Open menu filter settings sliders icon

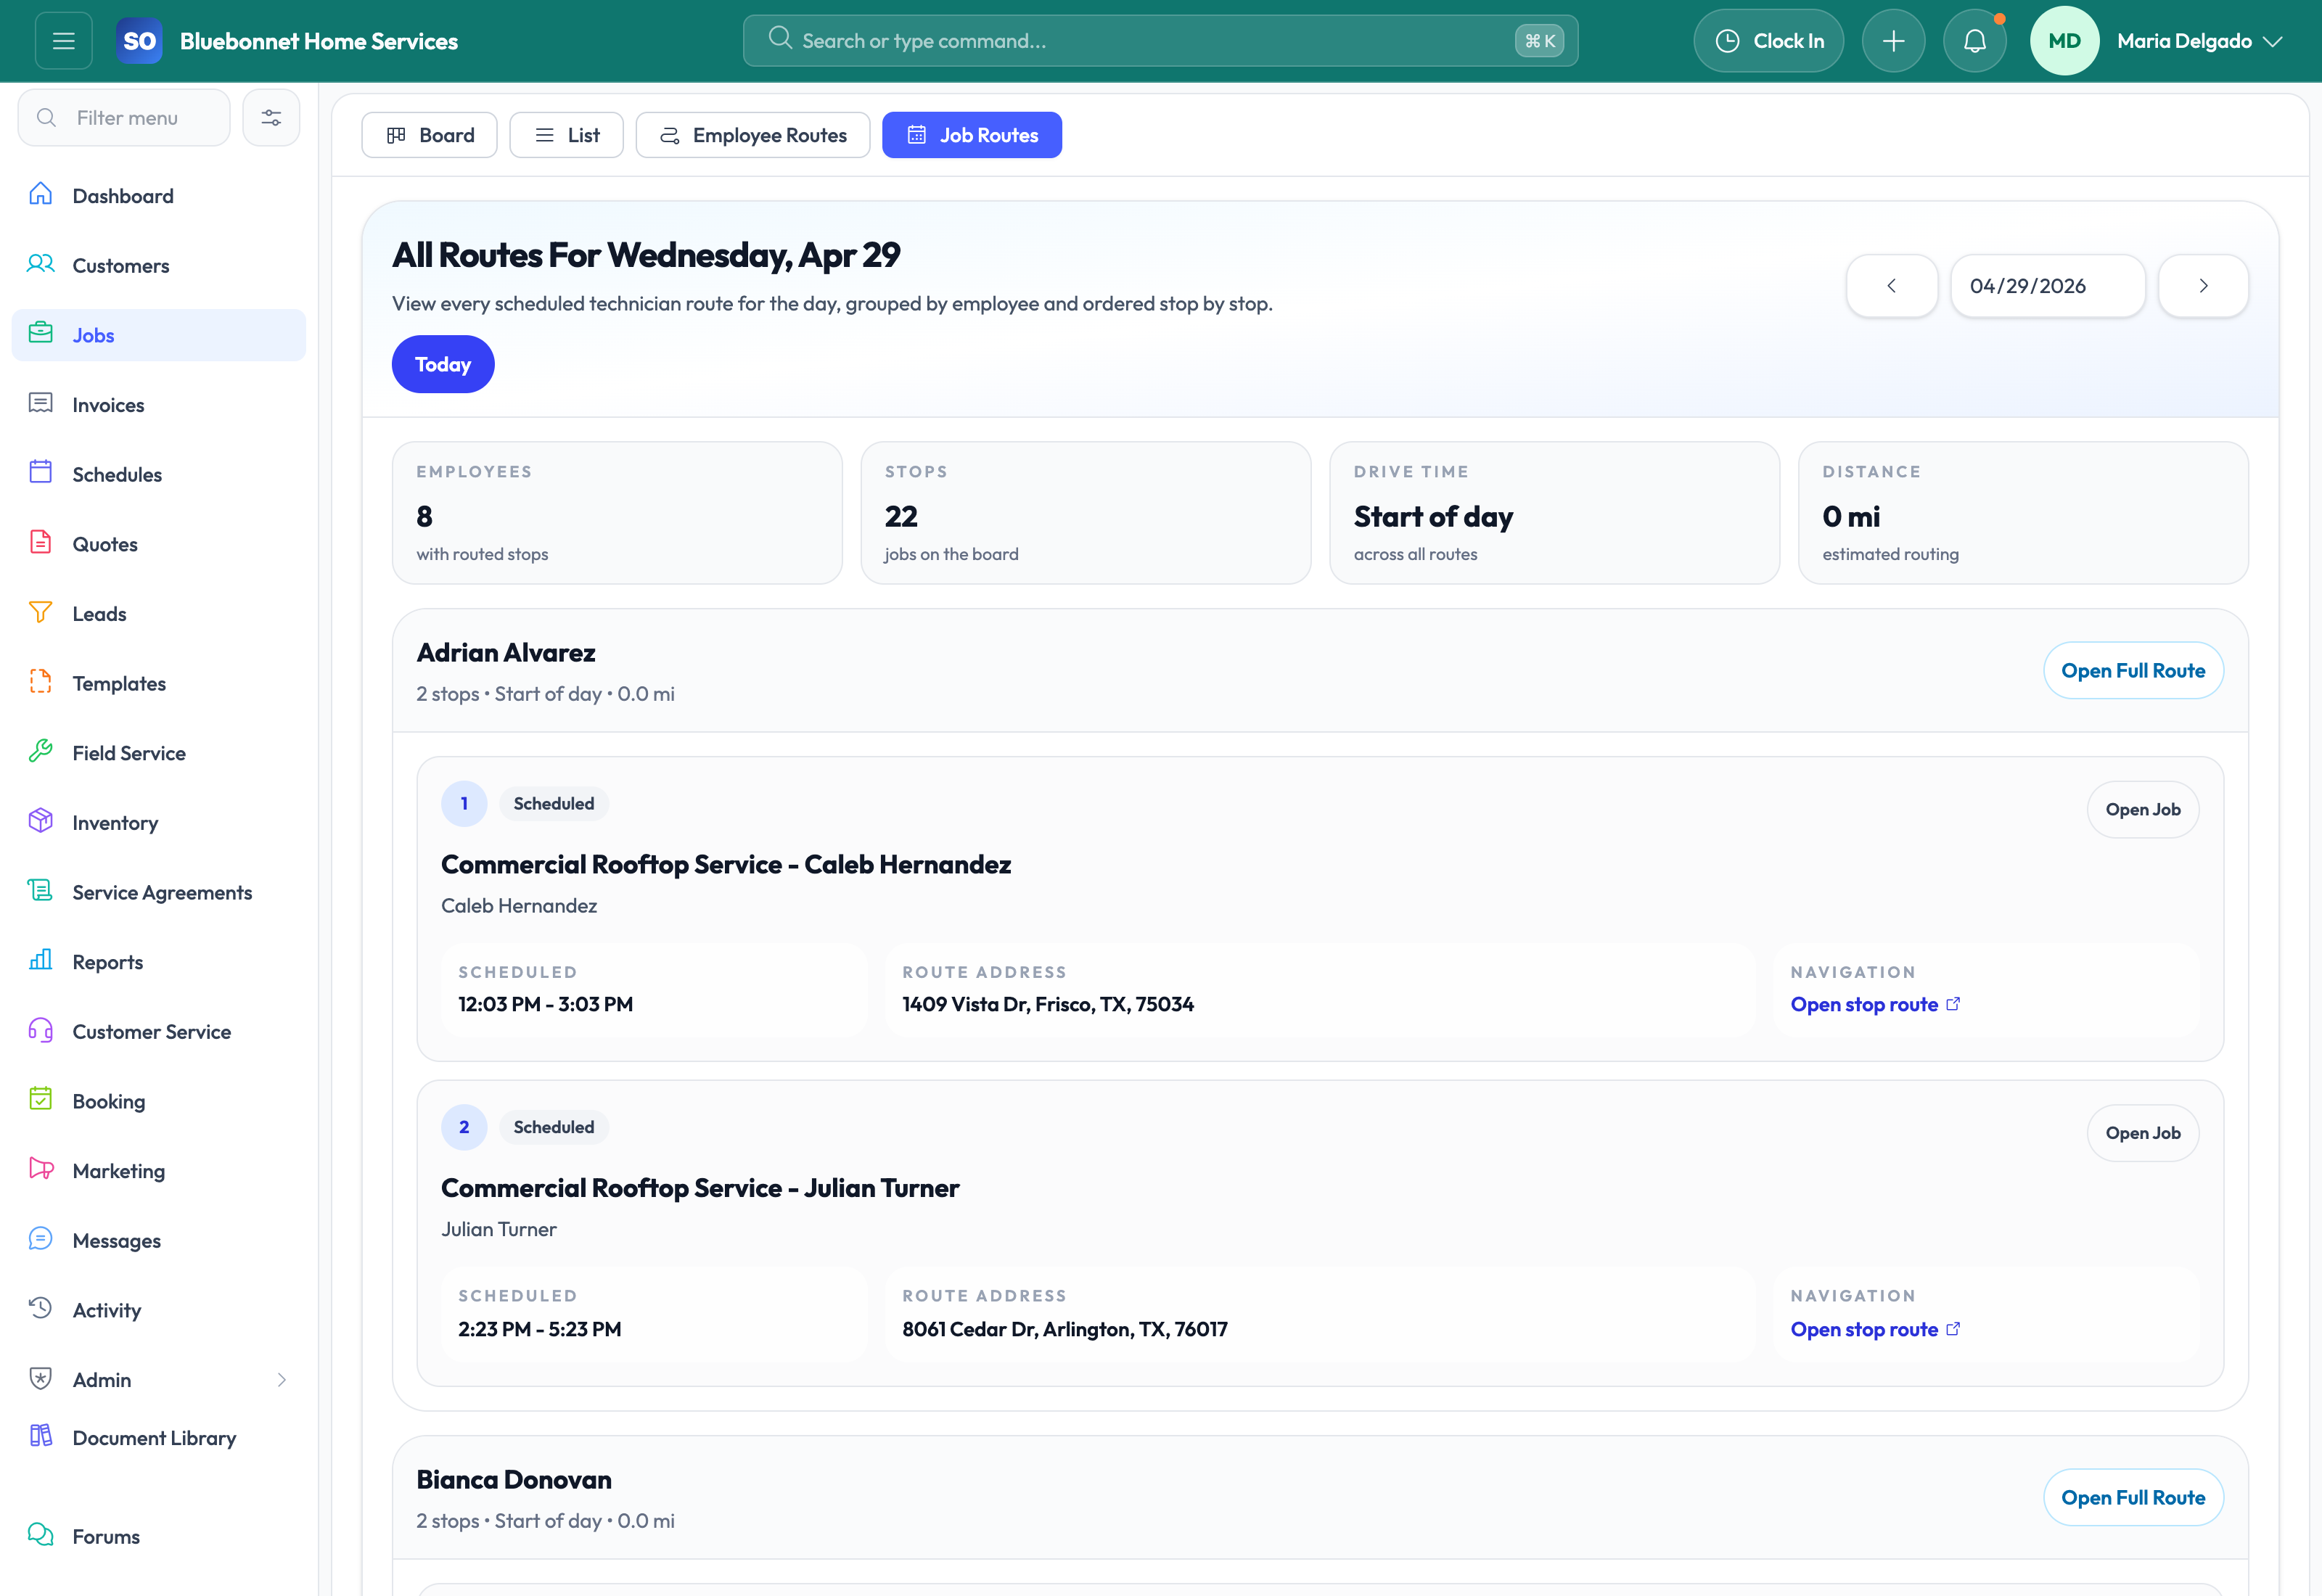click(x=271, y=118)
